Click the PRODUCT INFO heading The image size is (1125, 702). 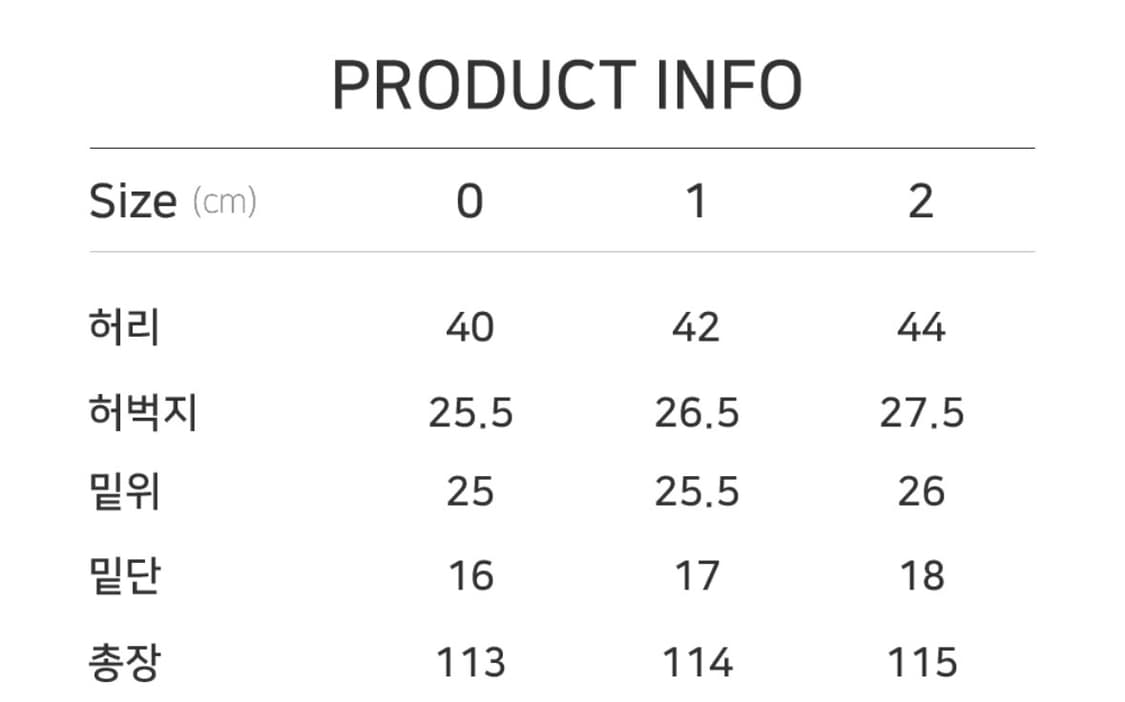click(566, 85)
